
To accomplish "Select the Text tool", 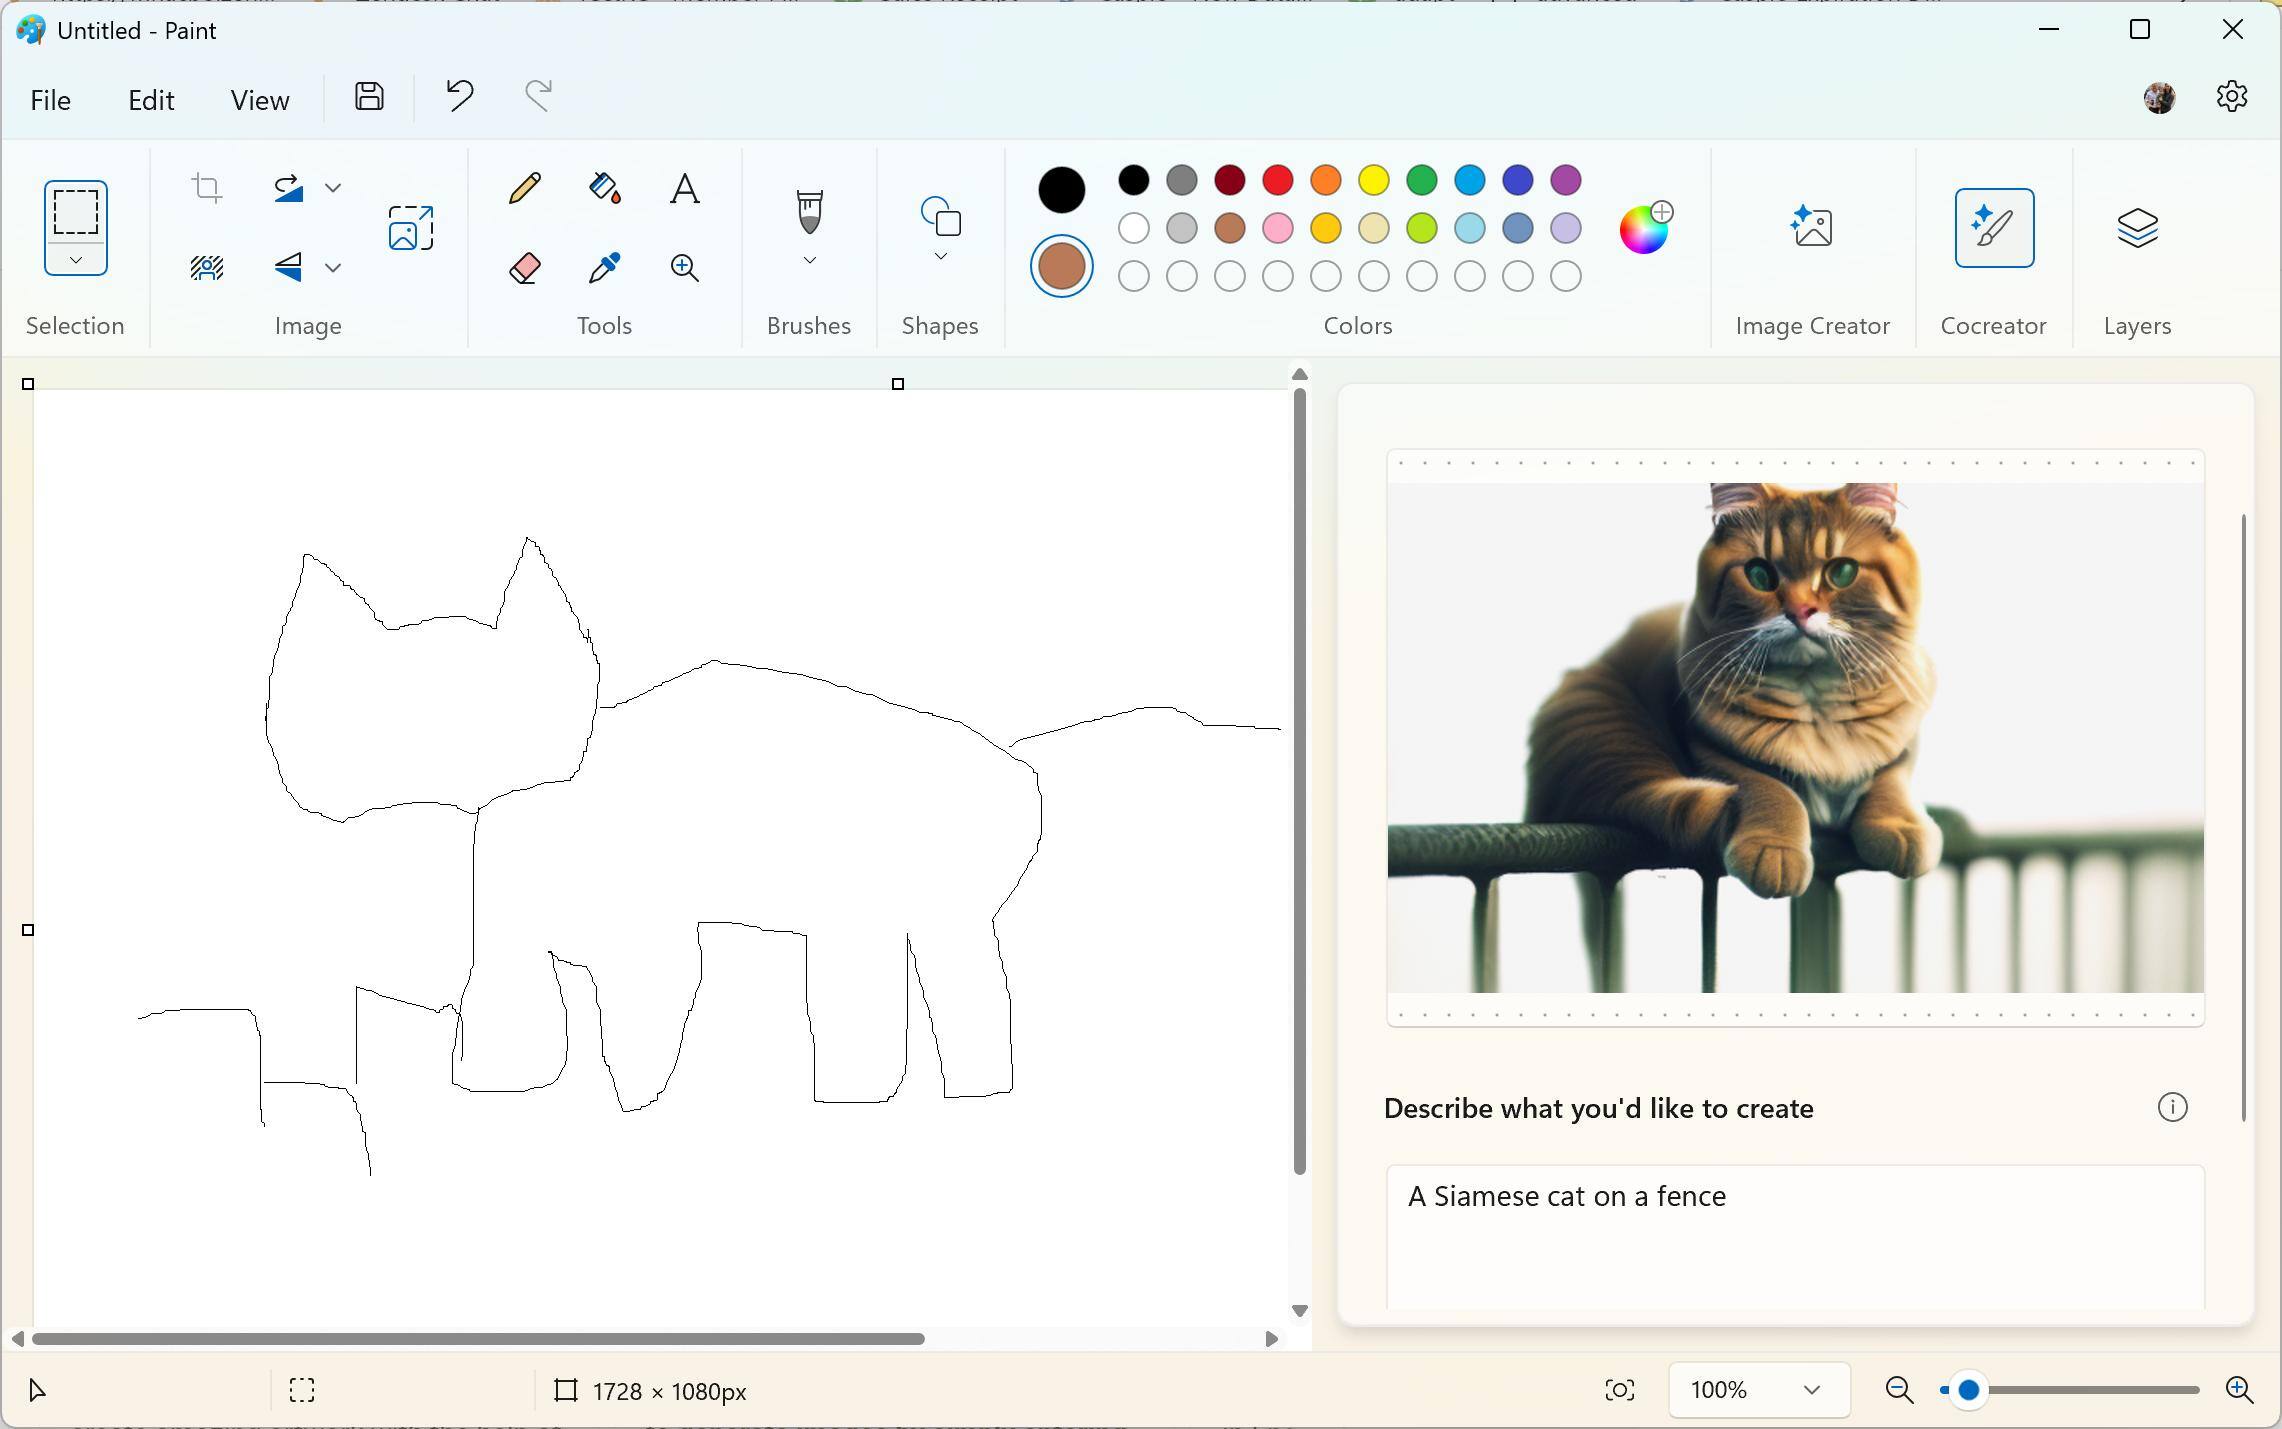I will pyautogui.click(x=684, y=189).
